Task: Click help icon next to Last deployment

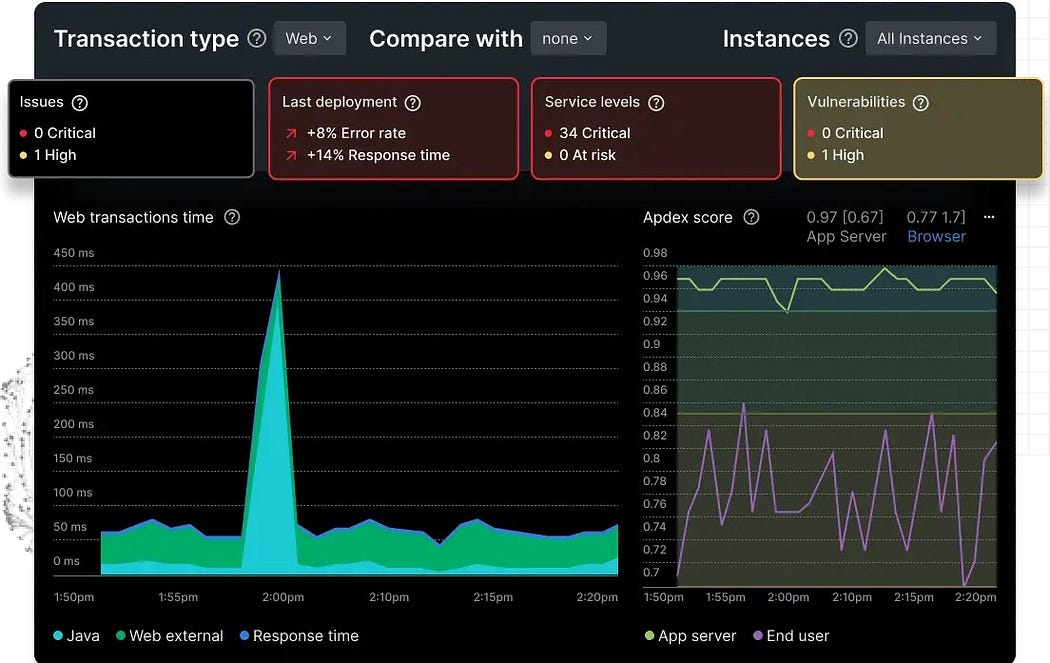Action: coord(412,103)
